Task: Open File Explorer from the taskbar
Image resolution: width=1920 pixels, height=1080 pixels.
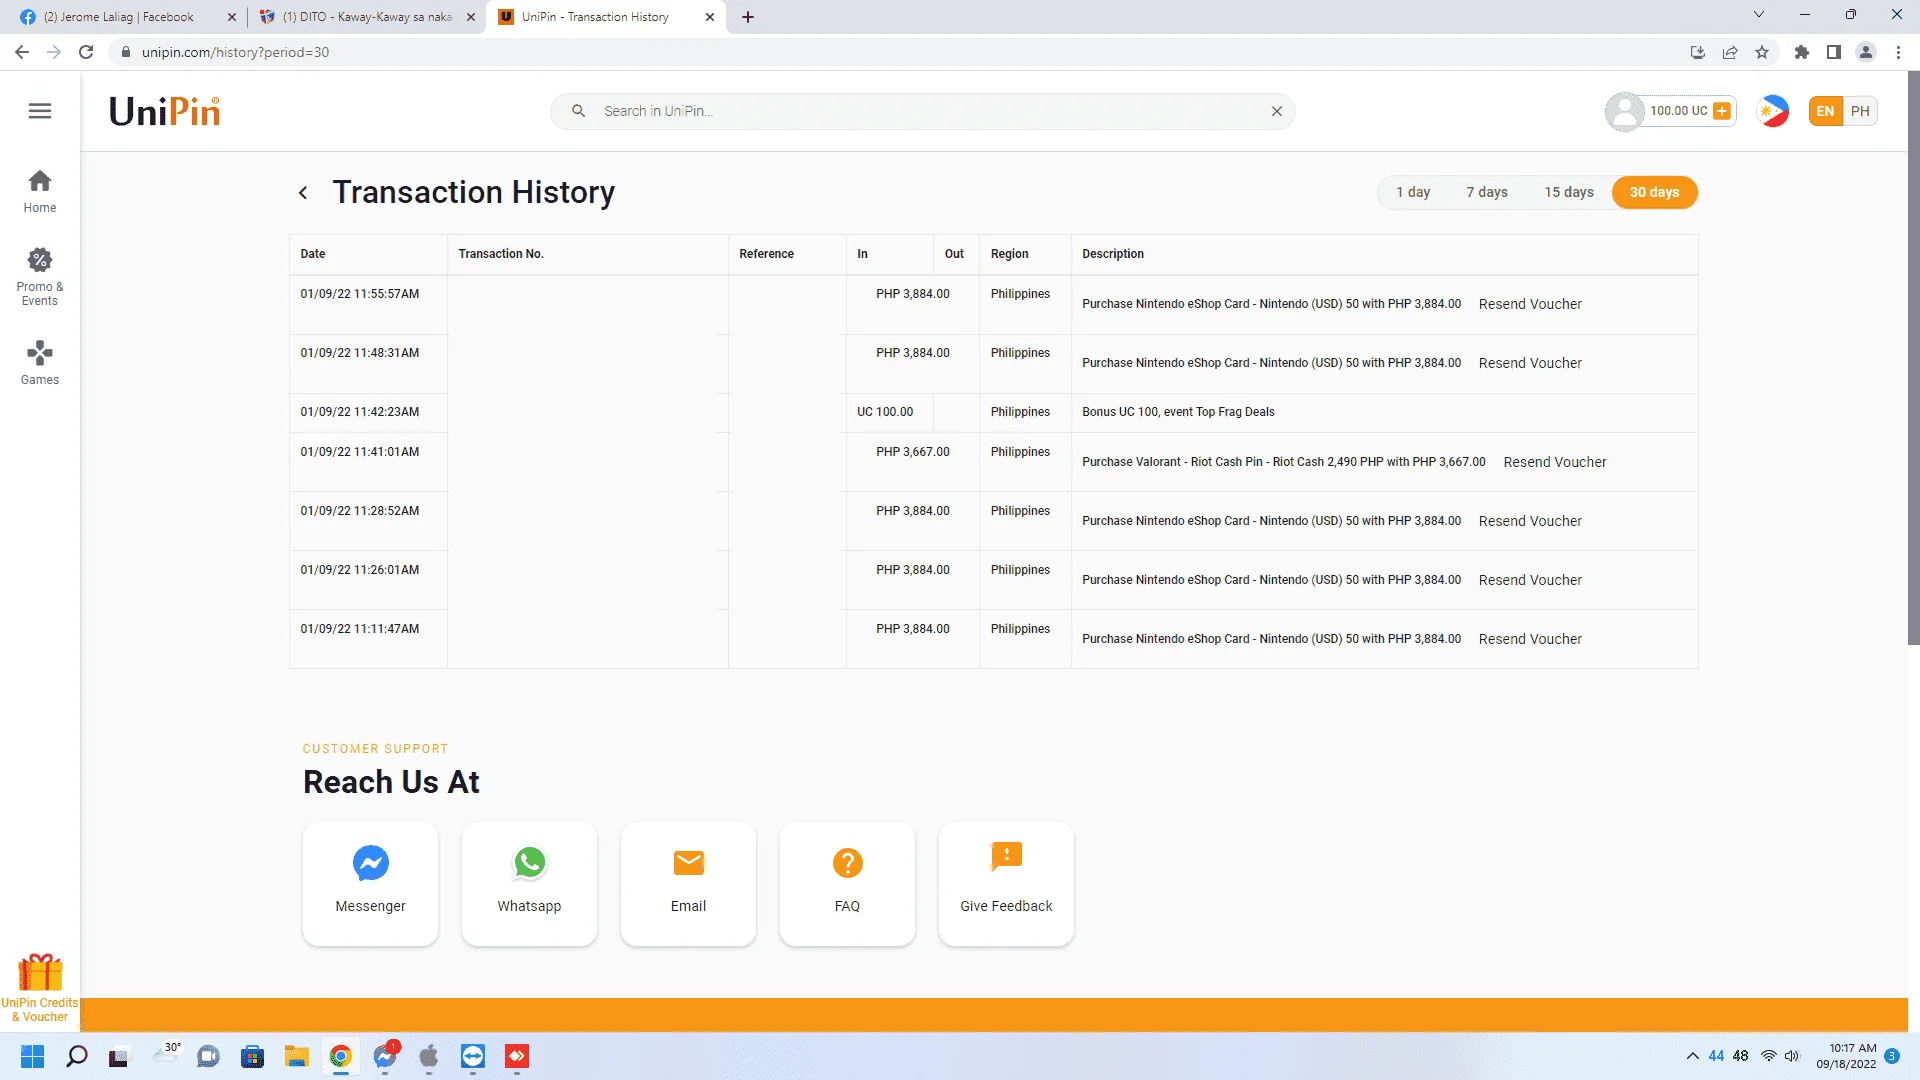Action: click(296, 1056)
